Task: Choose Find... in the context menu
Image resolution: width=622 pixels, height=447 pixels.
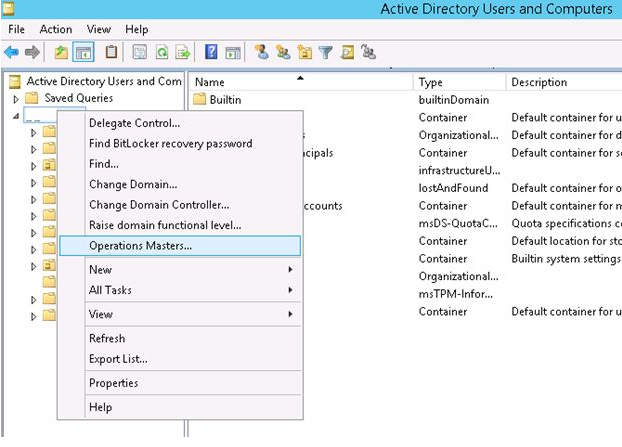Action: pos(180,164)
